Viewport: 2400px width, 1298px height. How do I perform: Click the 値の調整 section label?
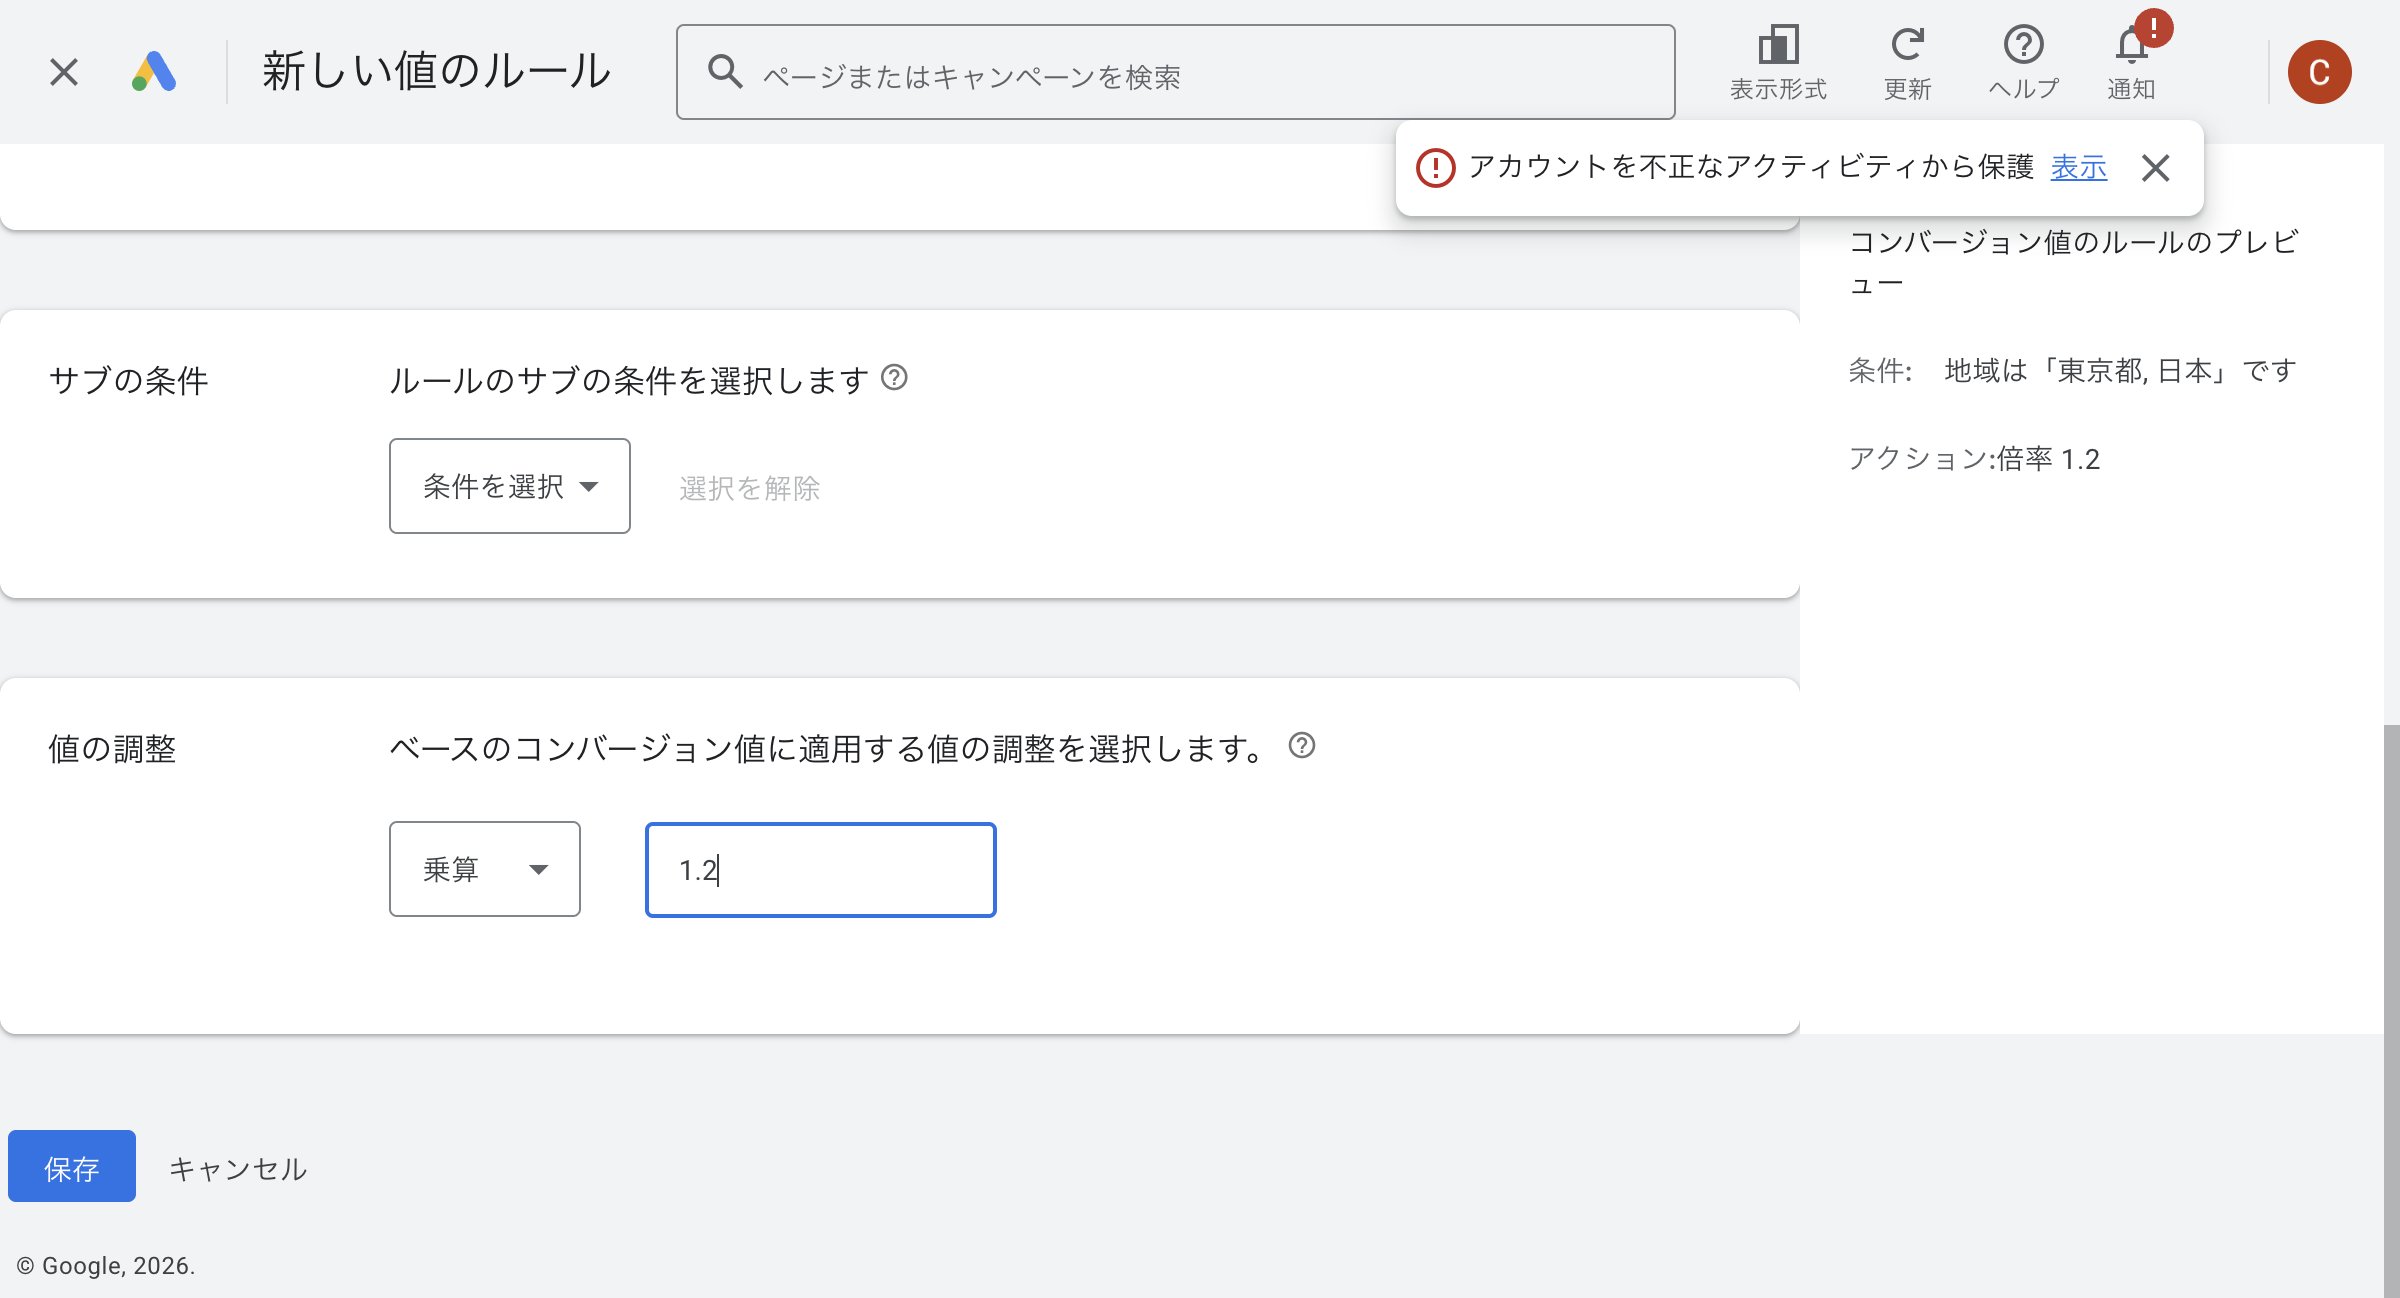click(x=112, y=749)
